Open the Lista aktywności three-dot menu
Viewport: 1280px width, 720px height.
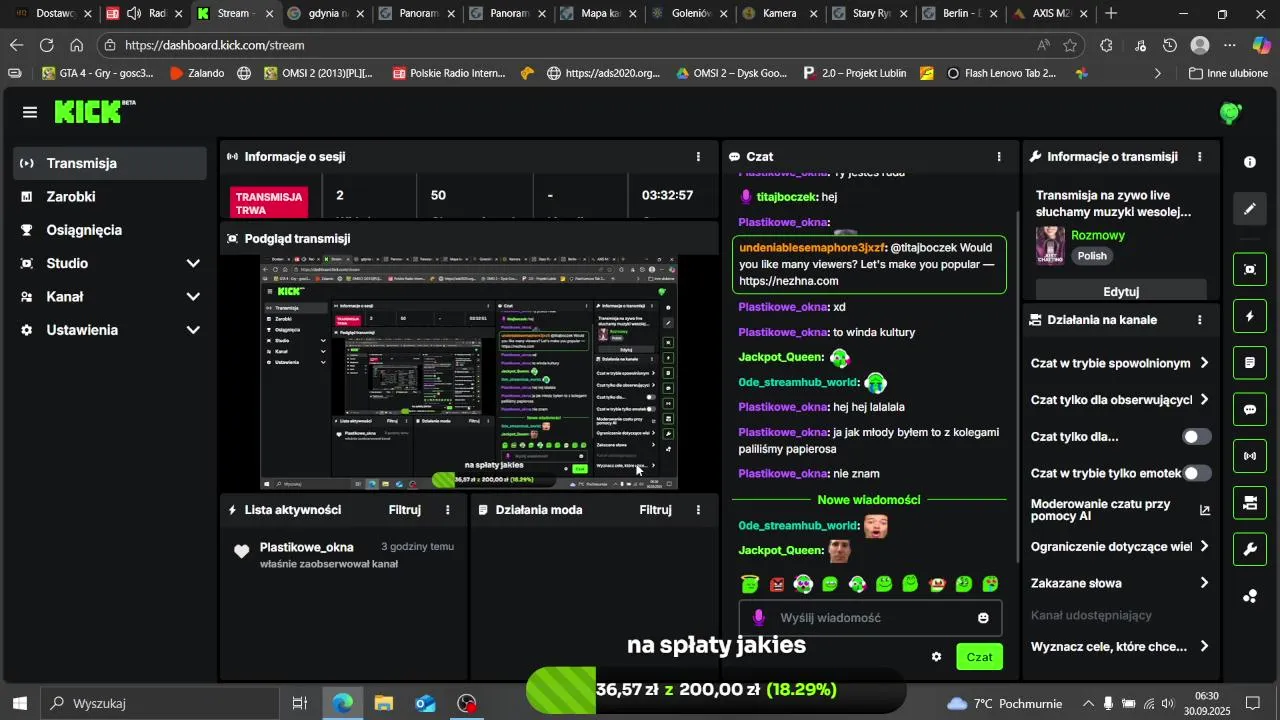[447, 510]
